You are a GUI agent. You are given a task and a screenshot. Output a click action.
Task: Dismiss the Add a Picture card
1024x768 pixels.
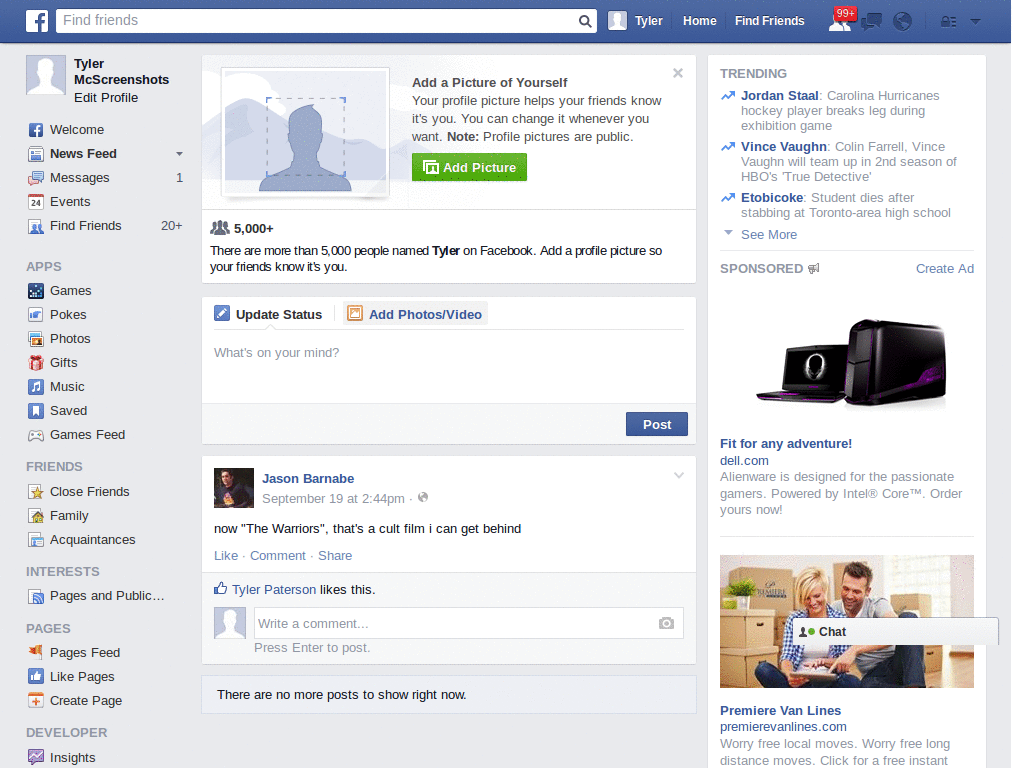click(x=678, y=73)
